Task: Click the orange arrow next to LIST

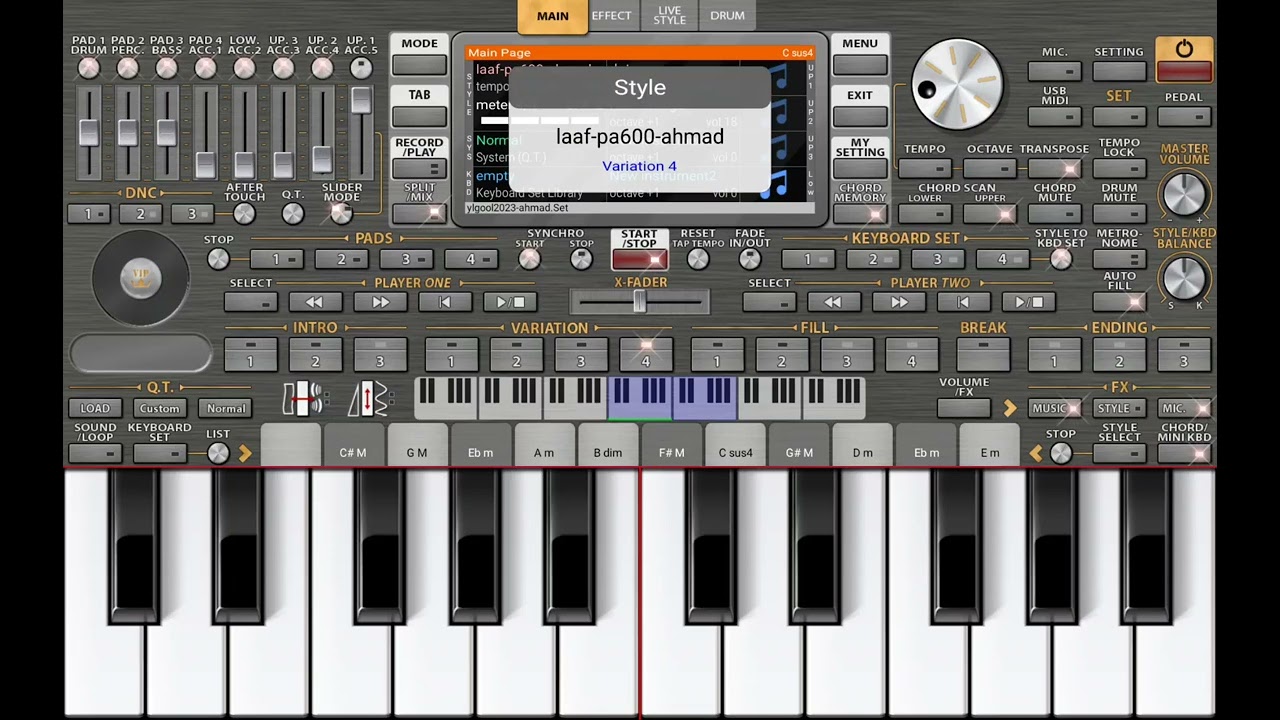Action: click(x=245, y=454)
